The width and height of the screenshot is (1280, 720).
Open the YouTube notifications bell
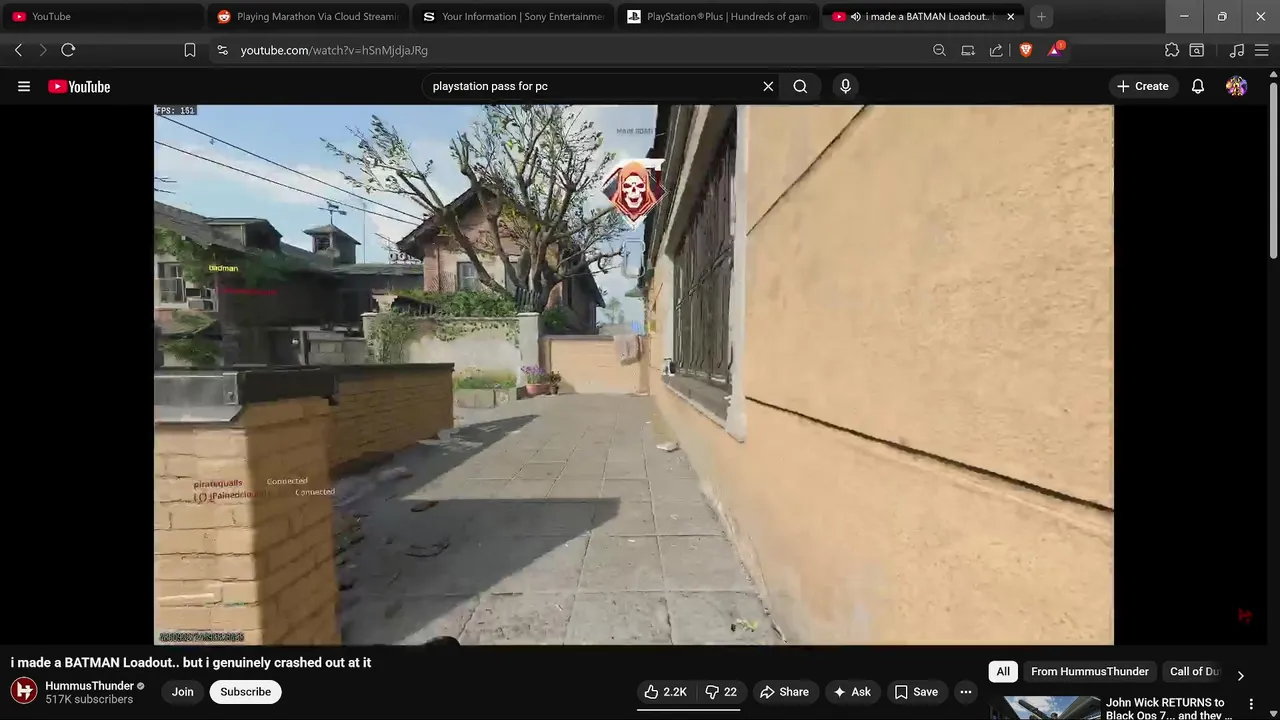[1198, 86]
